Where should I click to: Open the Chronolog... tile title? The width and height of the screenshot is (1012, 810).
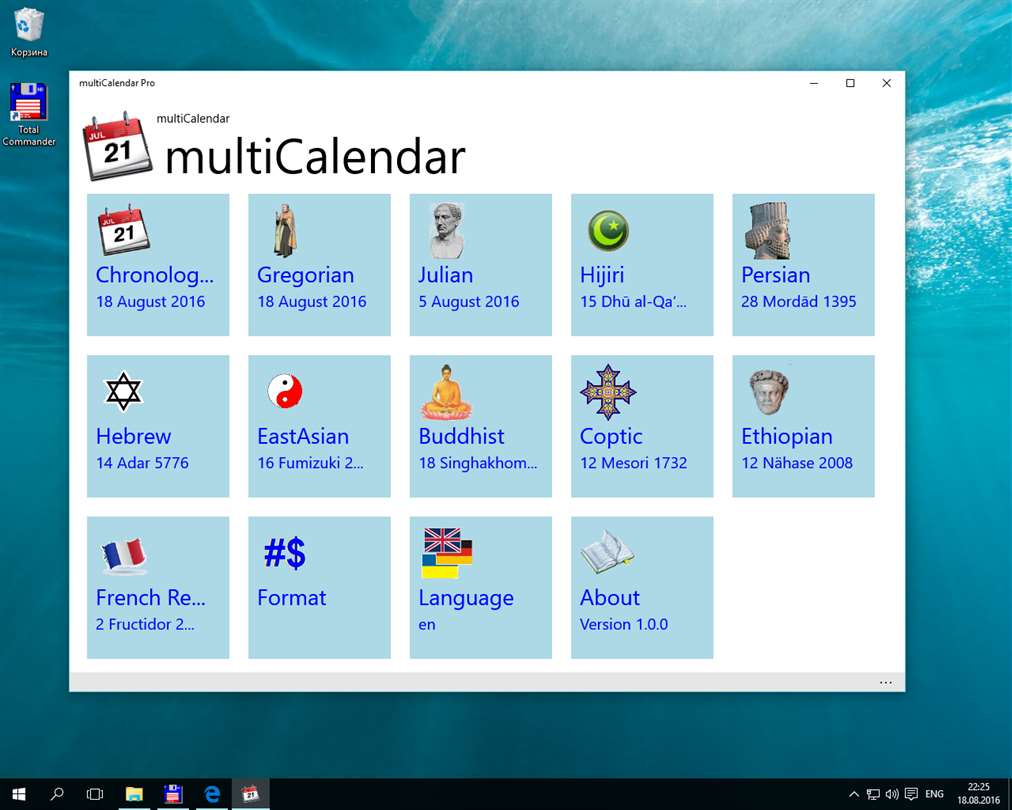pos(154,276)
